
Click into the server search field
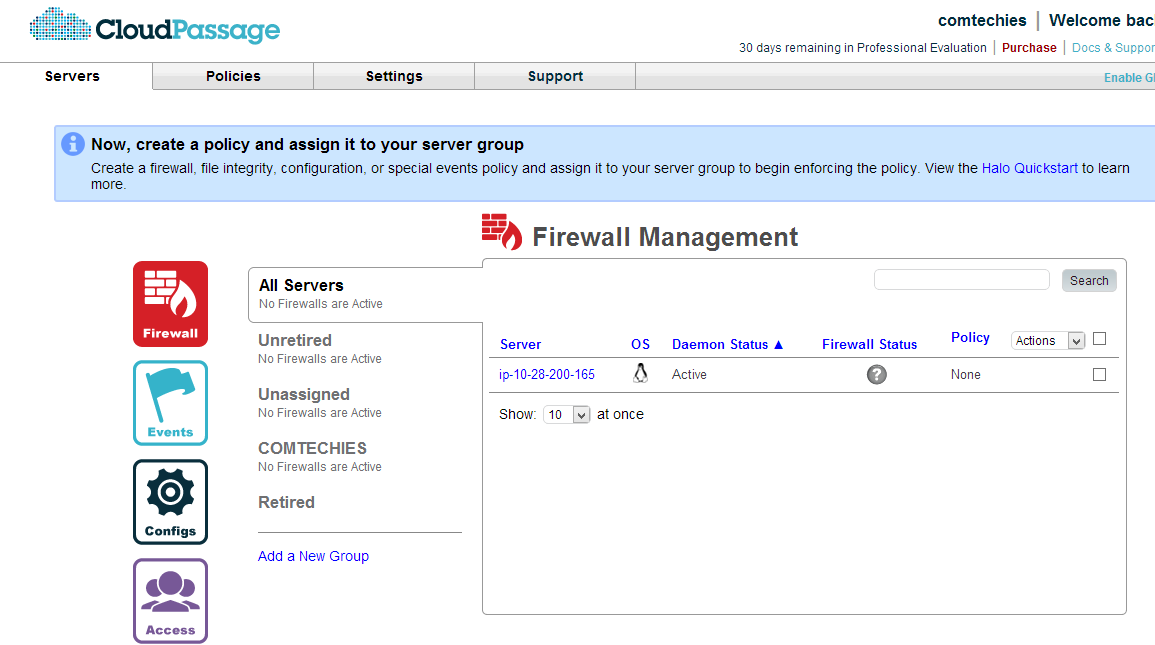[961, 280]
